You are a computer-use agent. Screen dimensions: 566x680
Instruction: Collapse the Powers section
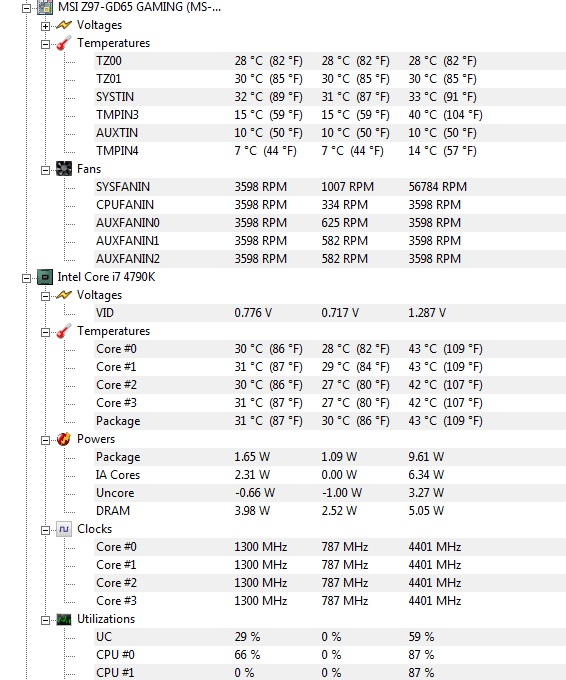pos(45,440)
